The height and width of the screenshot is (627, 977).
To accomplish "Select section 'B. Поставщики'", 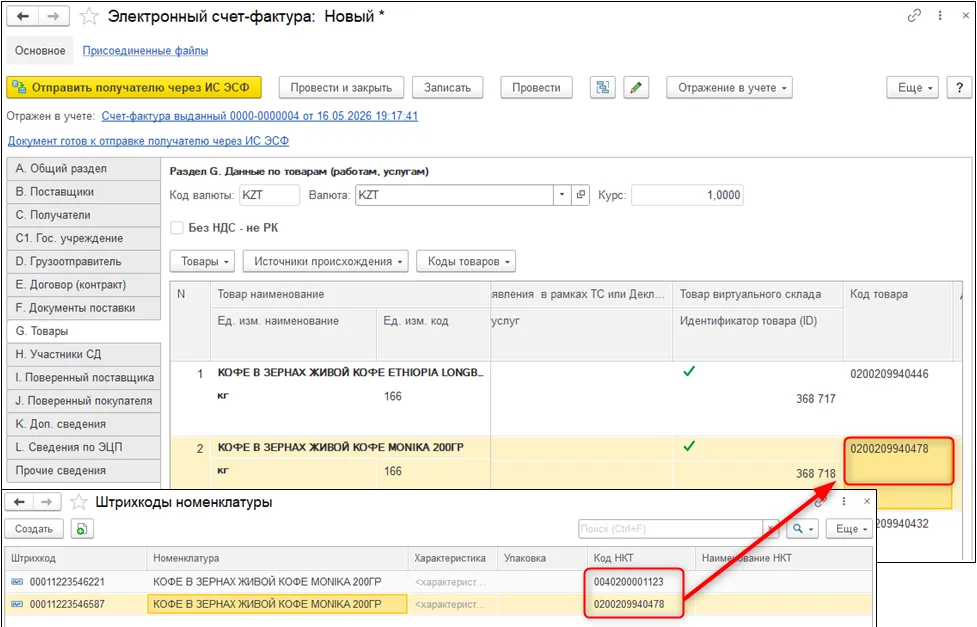I will (83, 192).
